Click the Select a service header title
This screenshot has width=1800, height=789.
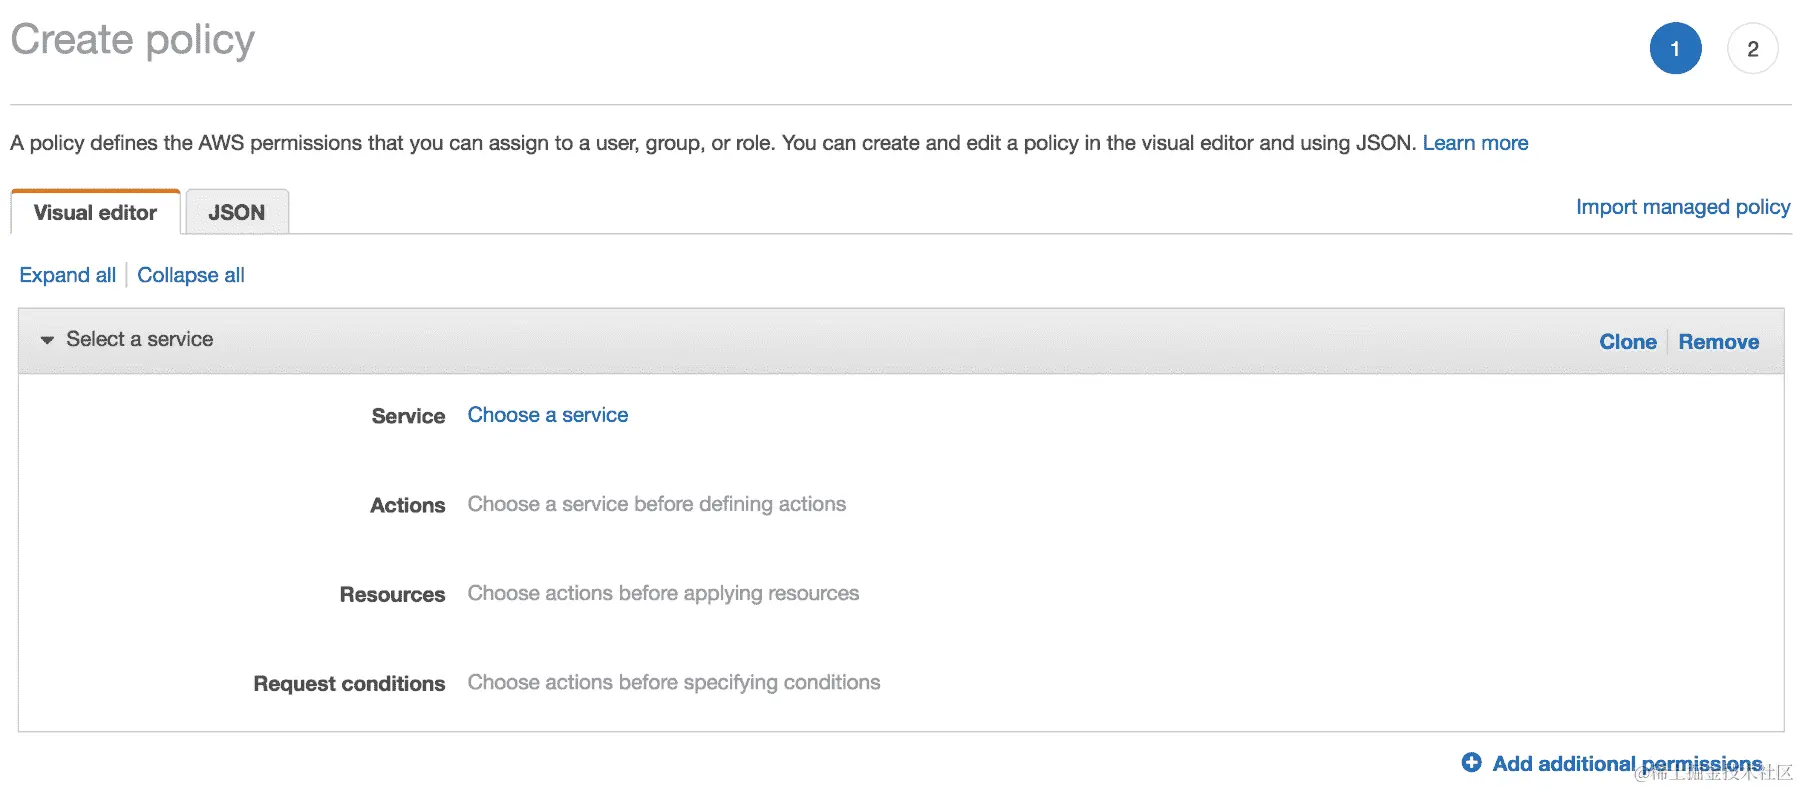click(x=140, y=339)
